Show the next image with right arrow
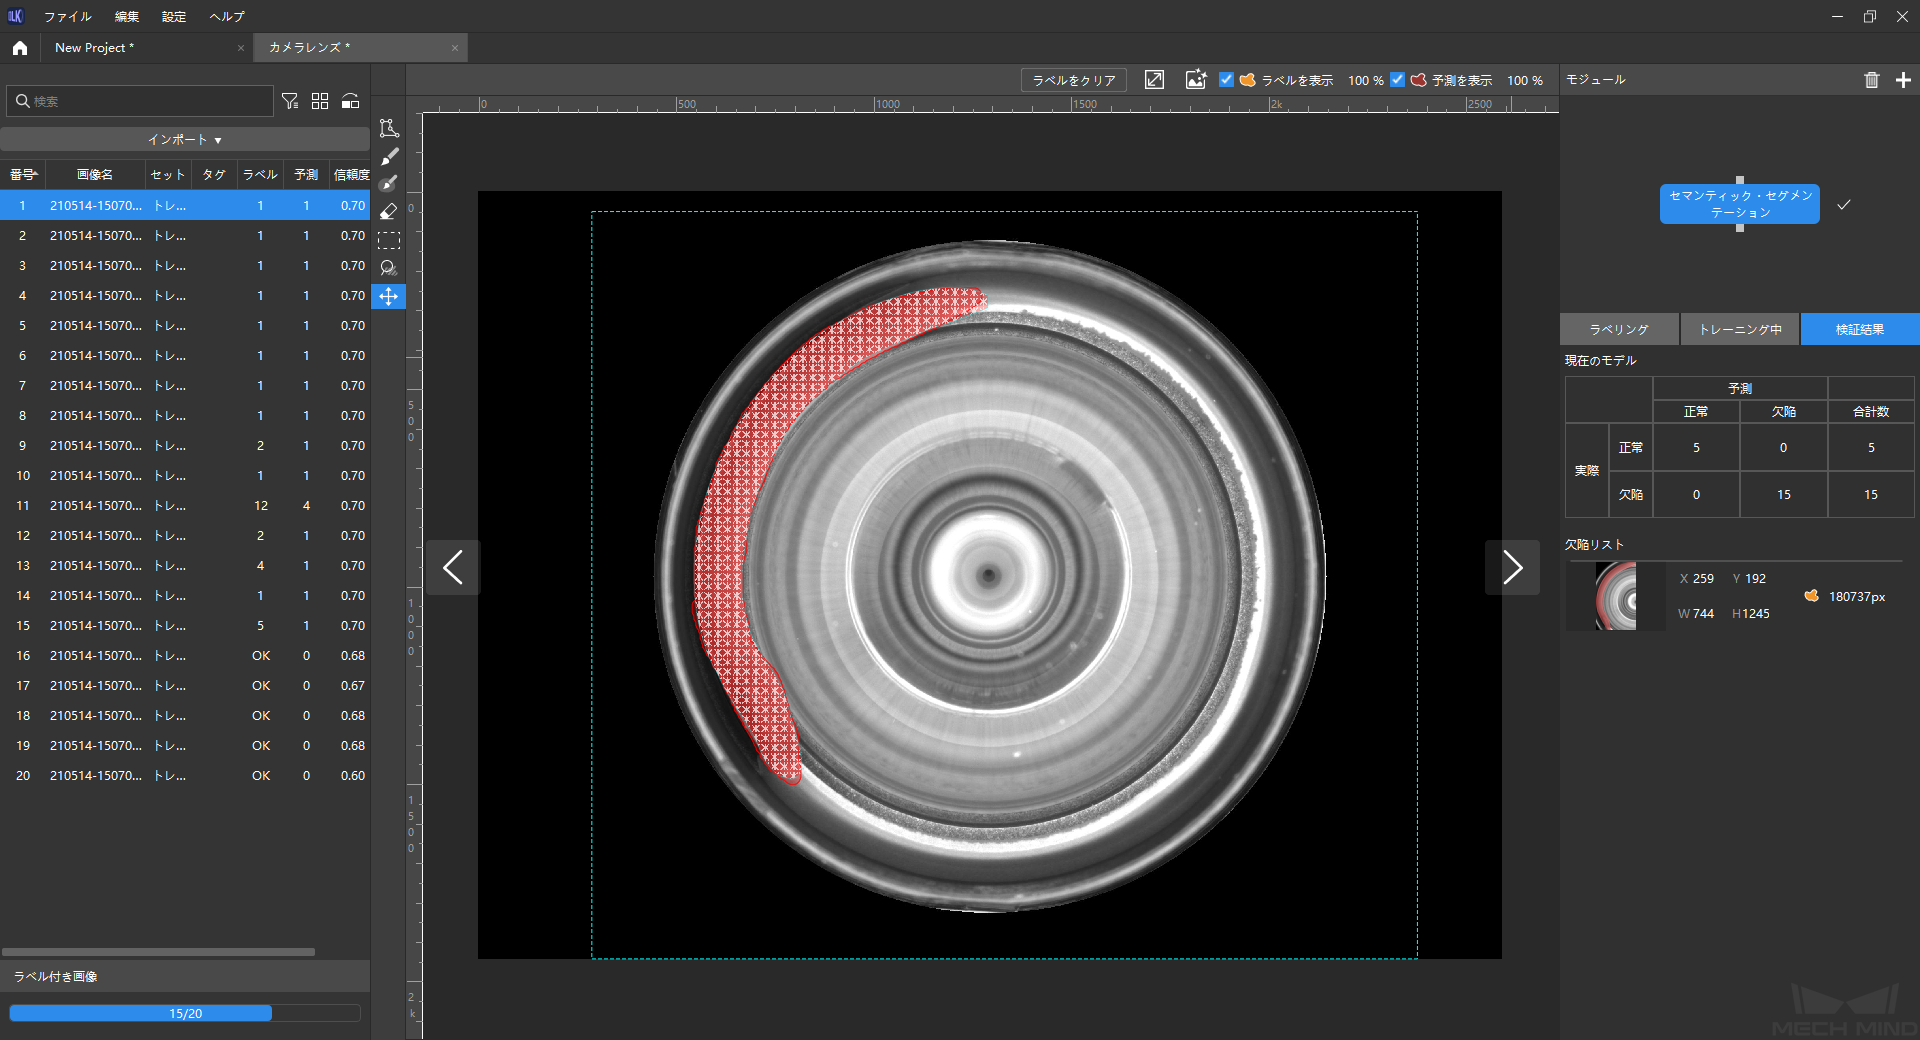The height and width of the screenshot is (1040, 1920). point(1512,567)
